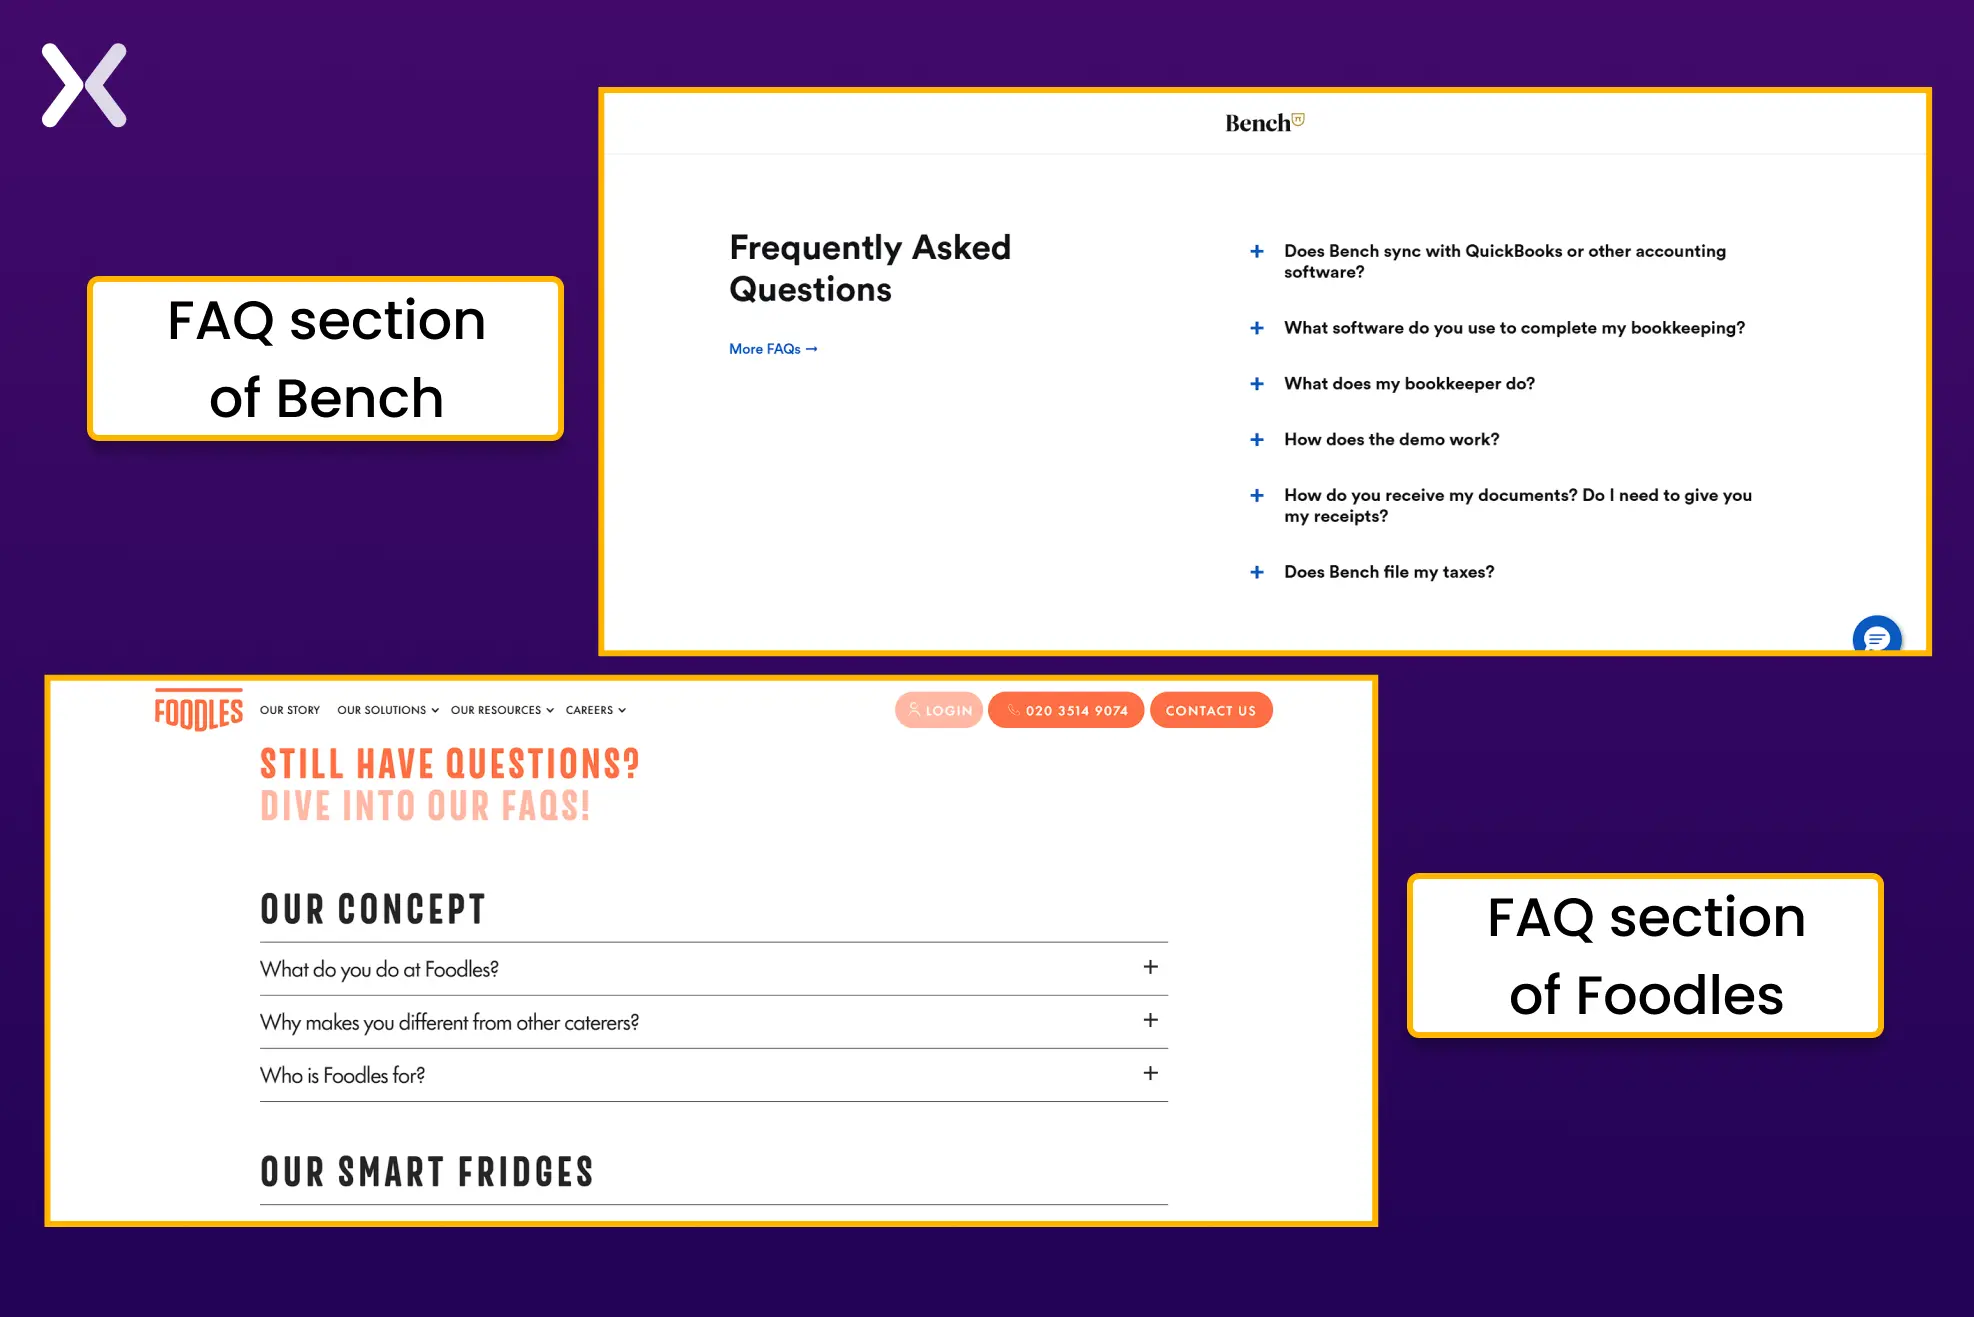
Task: Expand 'What do you do at Foodles?' question
Action: (x=1151, y=969)
